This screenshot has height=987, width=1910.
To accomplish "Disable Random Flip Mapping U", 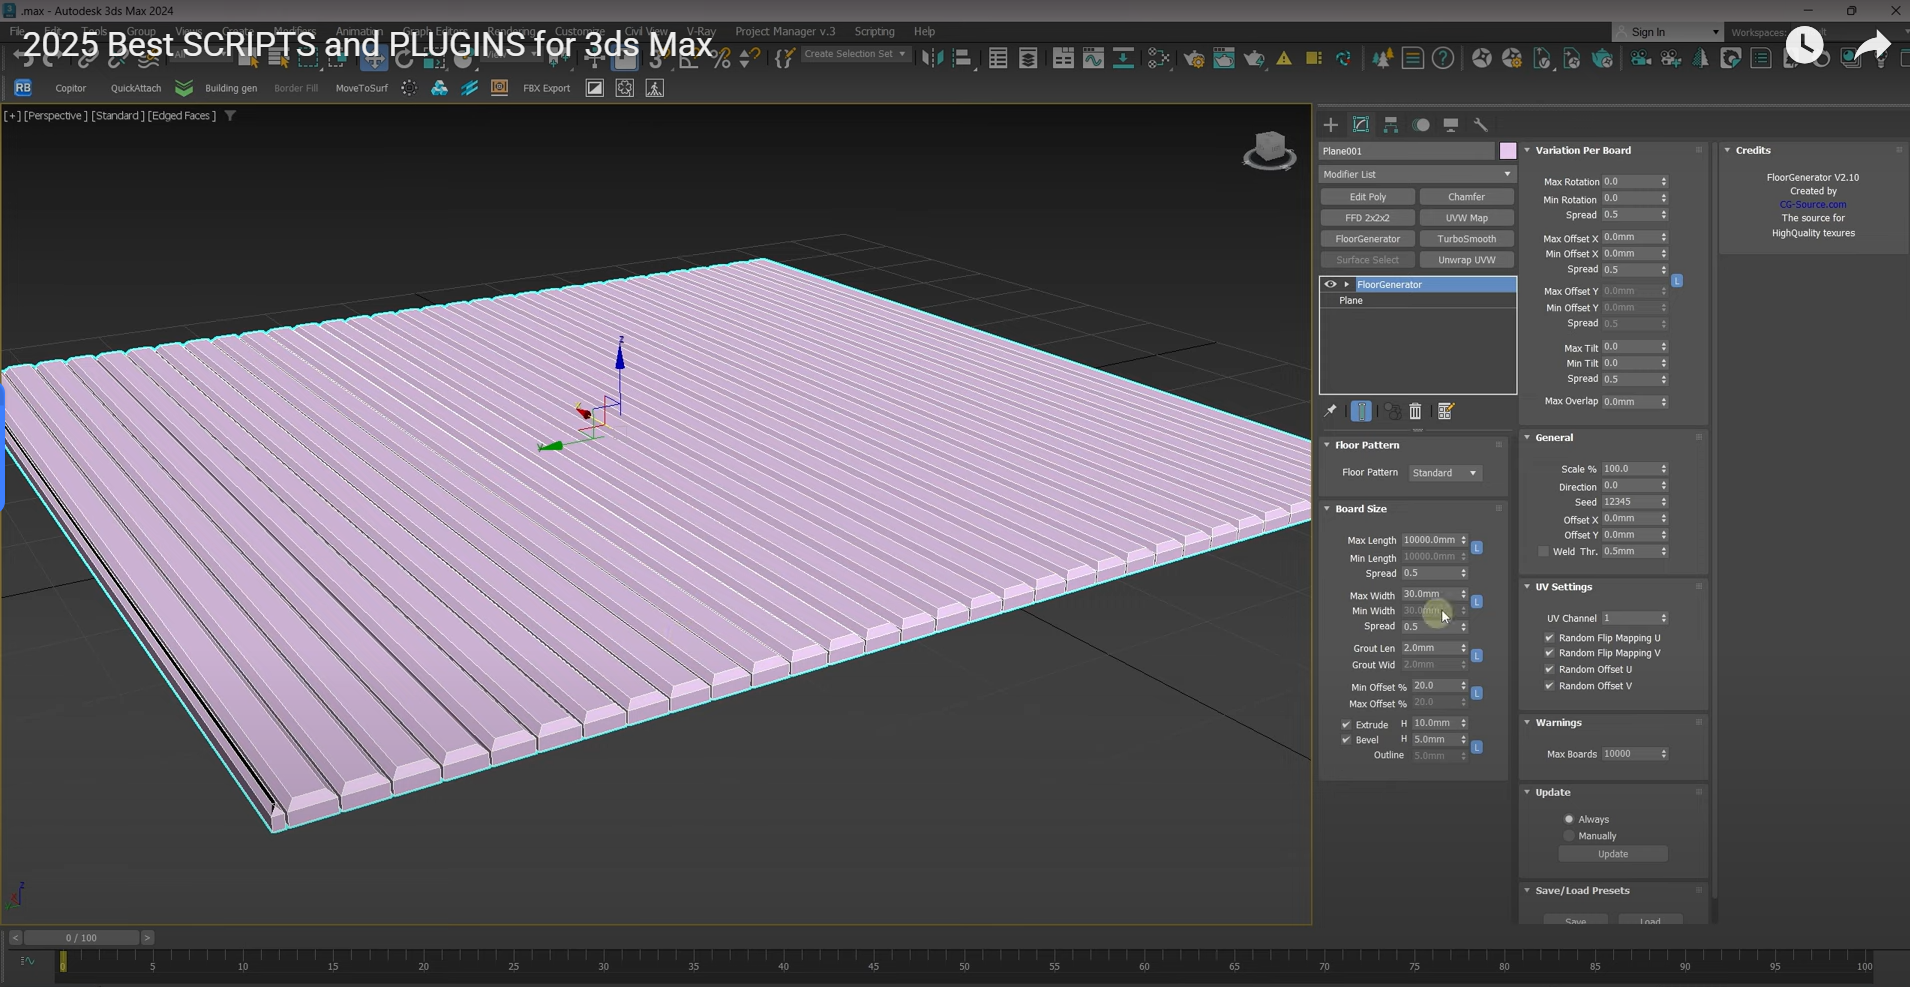I will [1550, 637].
